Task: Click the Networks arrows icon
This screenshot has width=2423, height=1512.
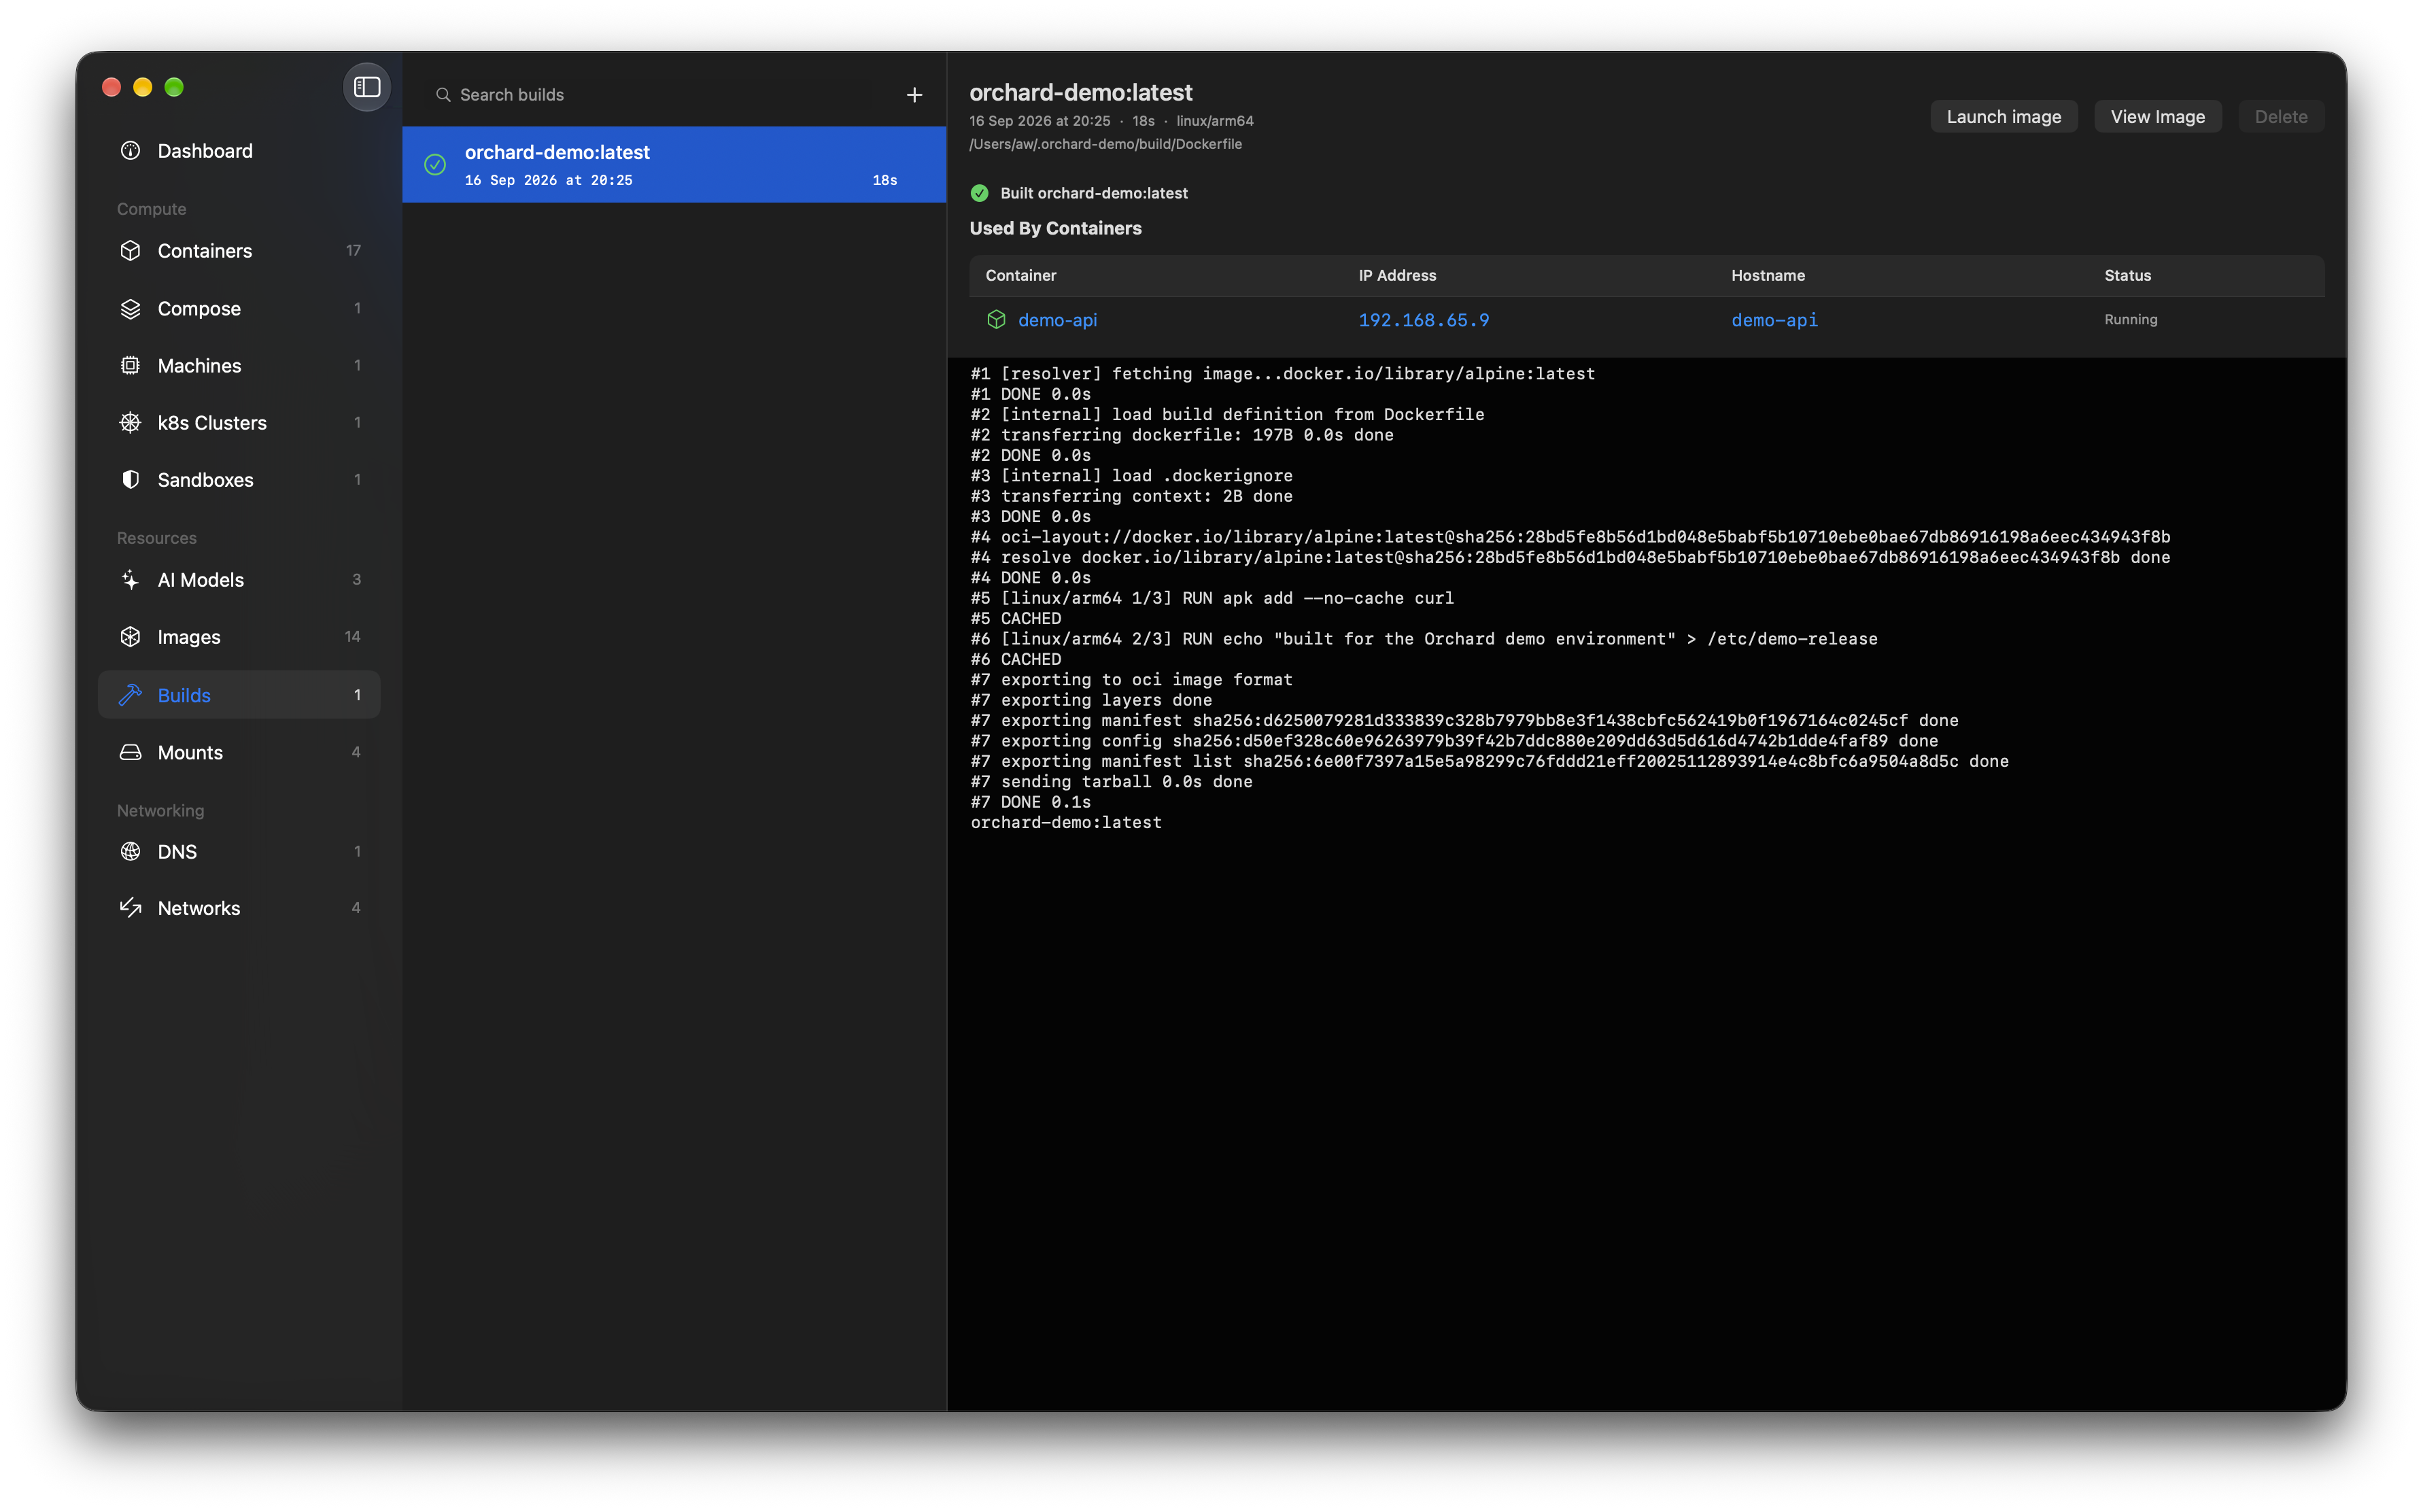Action: click(x=130, y=907)
